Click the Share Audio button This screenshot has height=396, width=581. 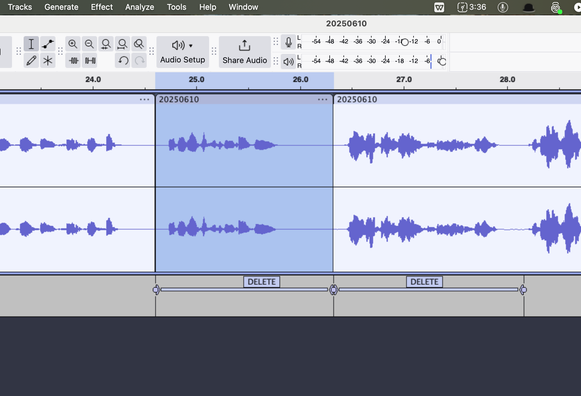(x=245, y=52)
